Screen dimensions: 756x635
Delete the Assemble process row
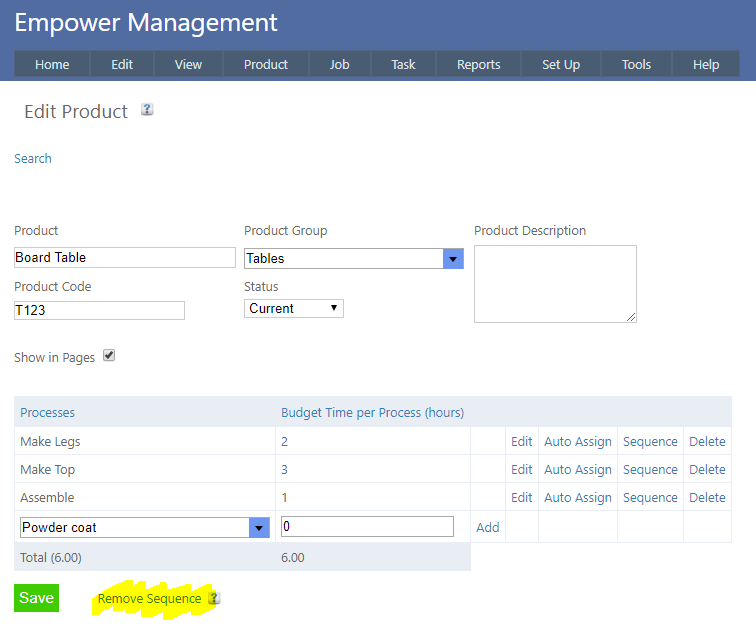(707, 497)
